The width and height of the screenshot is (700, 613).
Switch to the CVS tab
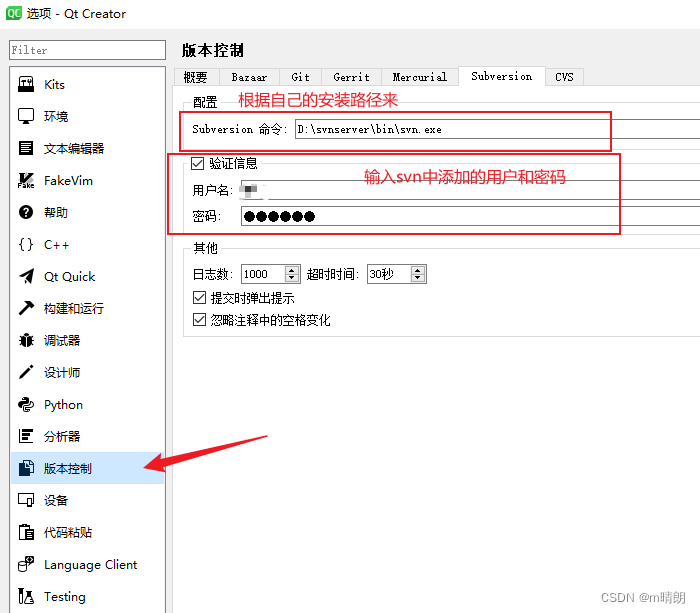point(564,77)
